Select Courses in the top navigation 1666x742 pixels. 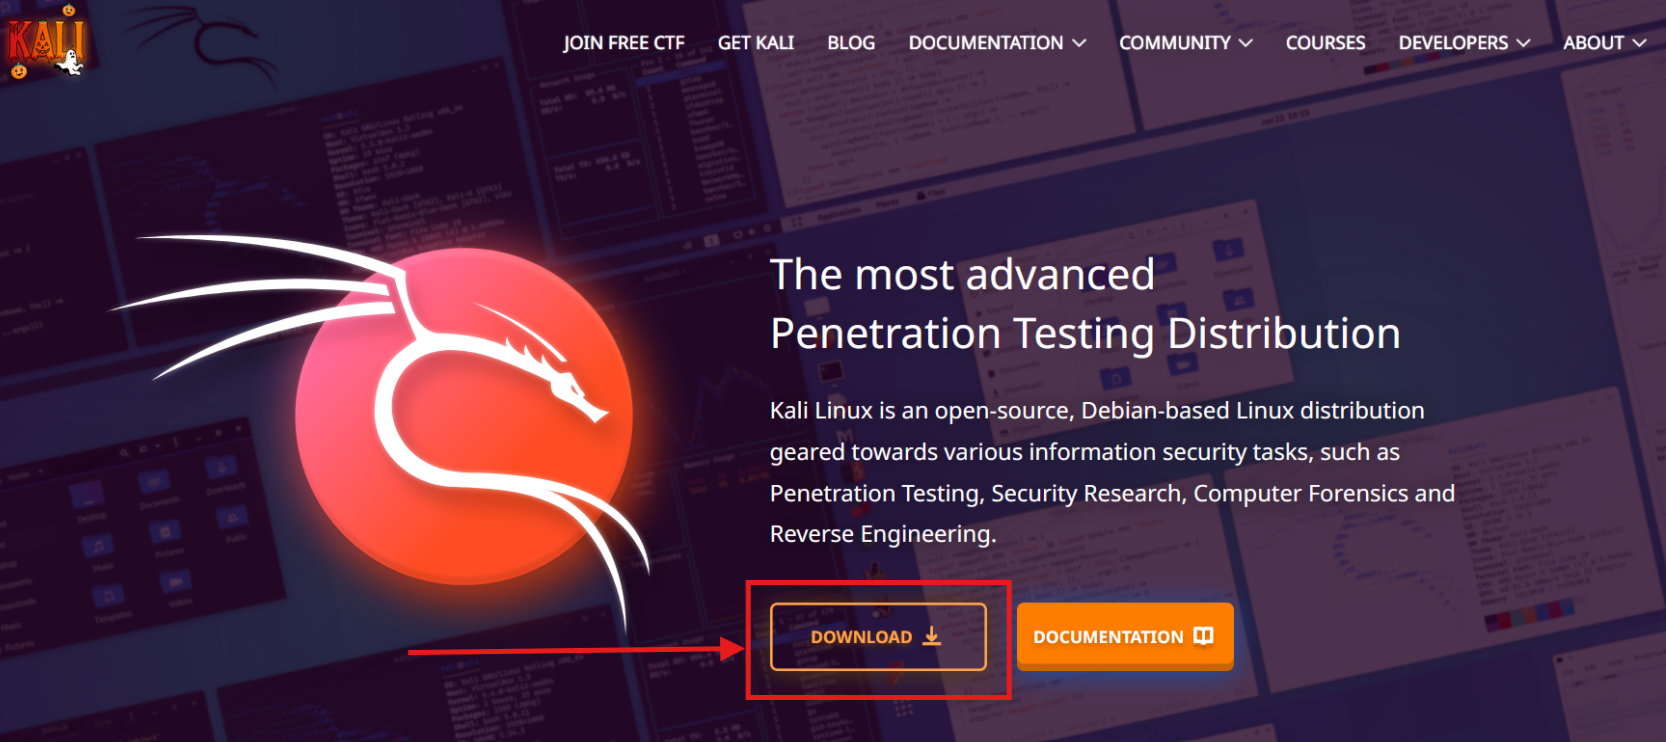(x=1325, y=43)
